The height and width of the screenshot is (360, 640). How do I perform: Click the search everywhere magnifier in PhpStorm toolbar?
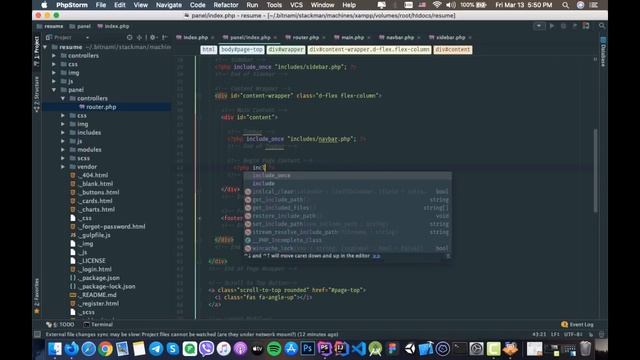(x=602, y=26)
